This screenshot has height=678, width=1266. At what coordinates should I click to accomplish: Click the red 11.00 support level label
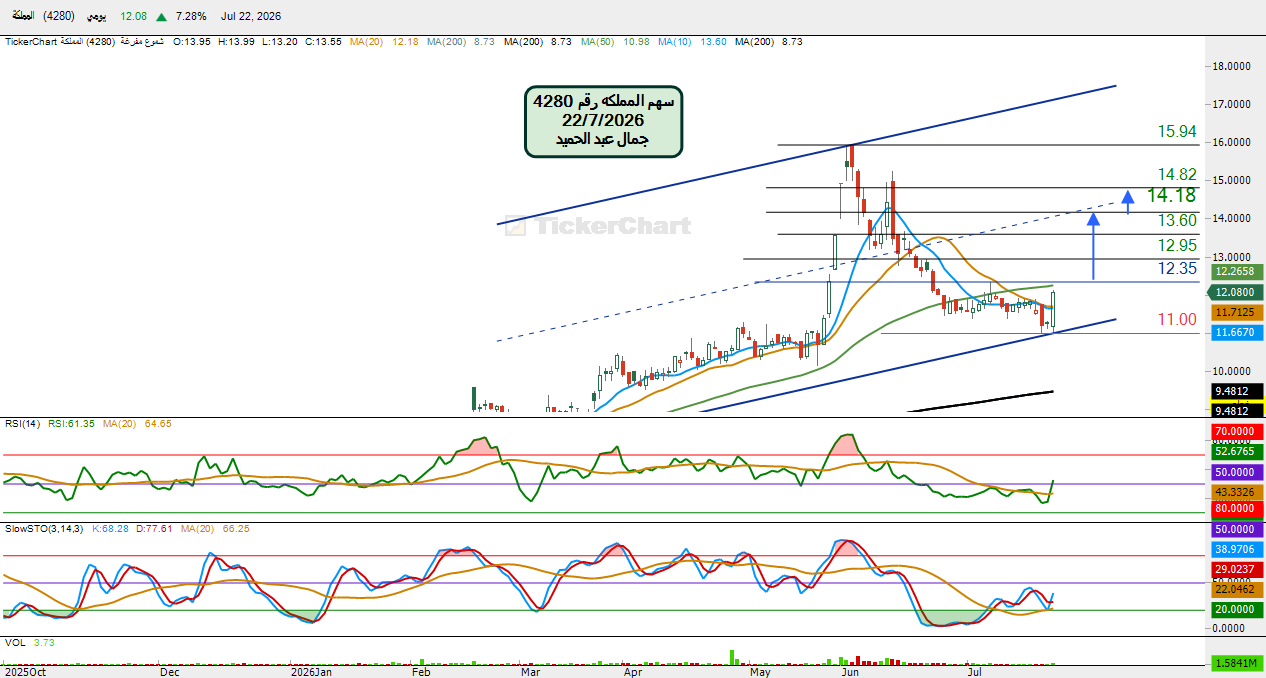click(1177, 320)
